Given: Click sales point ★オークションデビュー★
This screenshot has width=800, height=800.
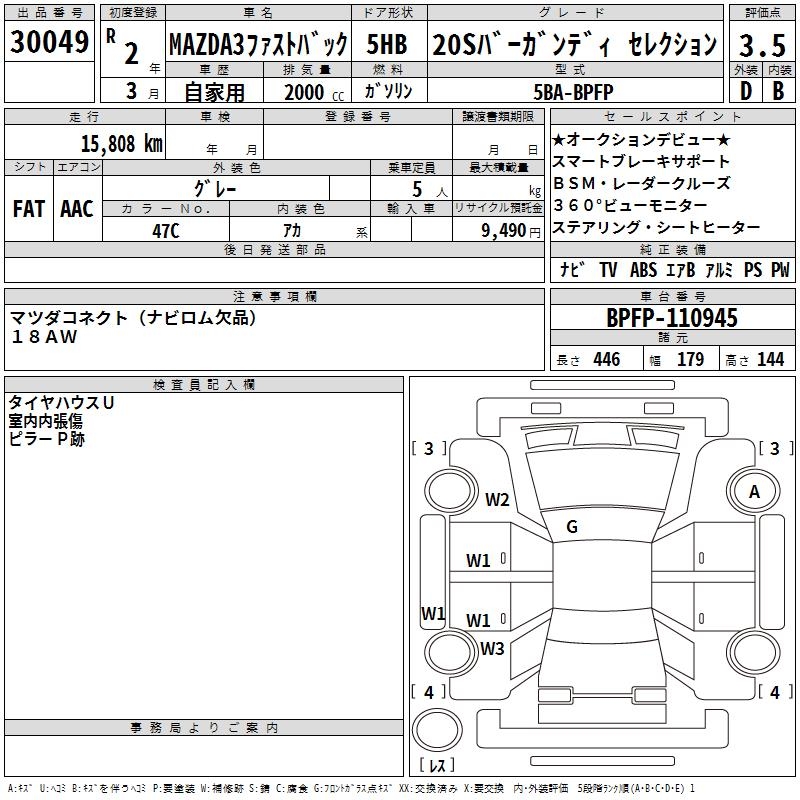Looking at the screenshot, I should point(641,139).
